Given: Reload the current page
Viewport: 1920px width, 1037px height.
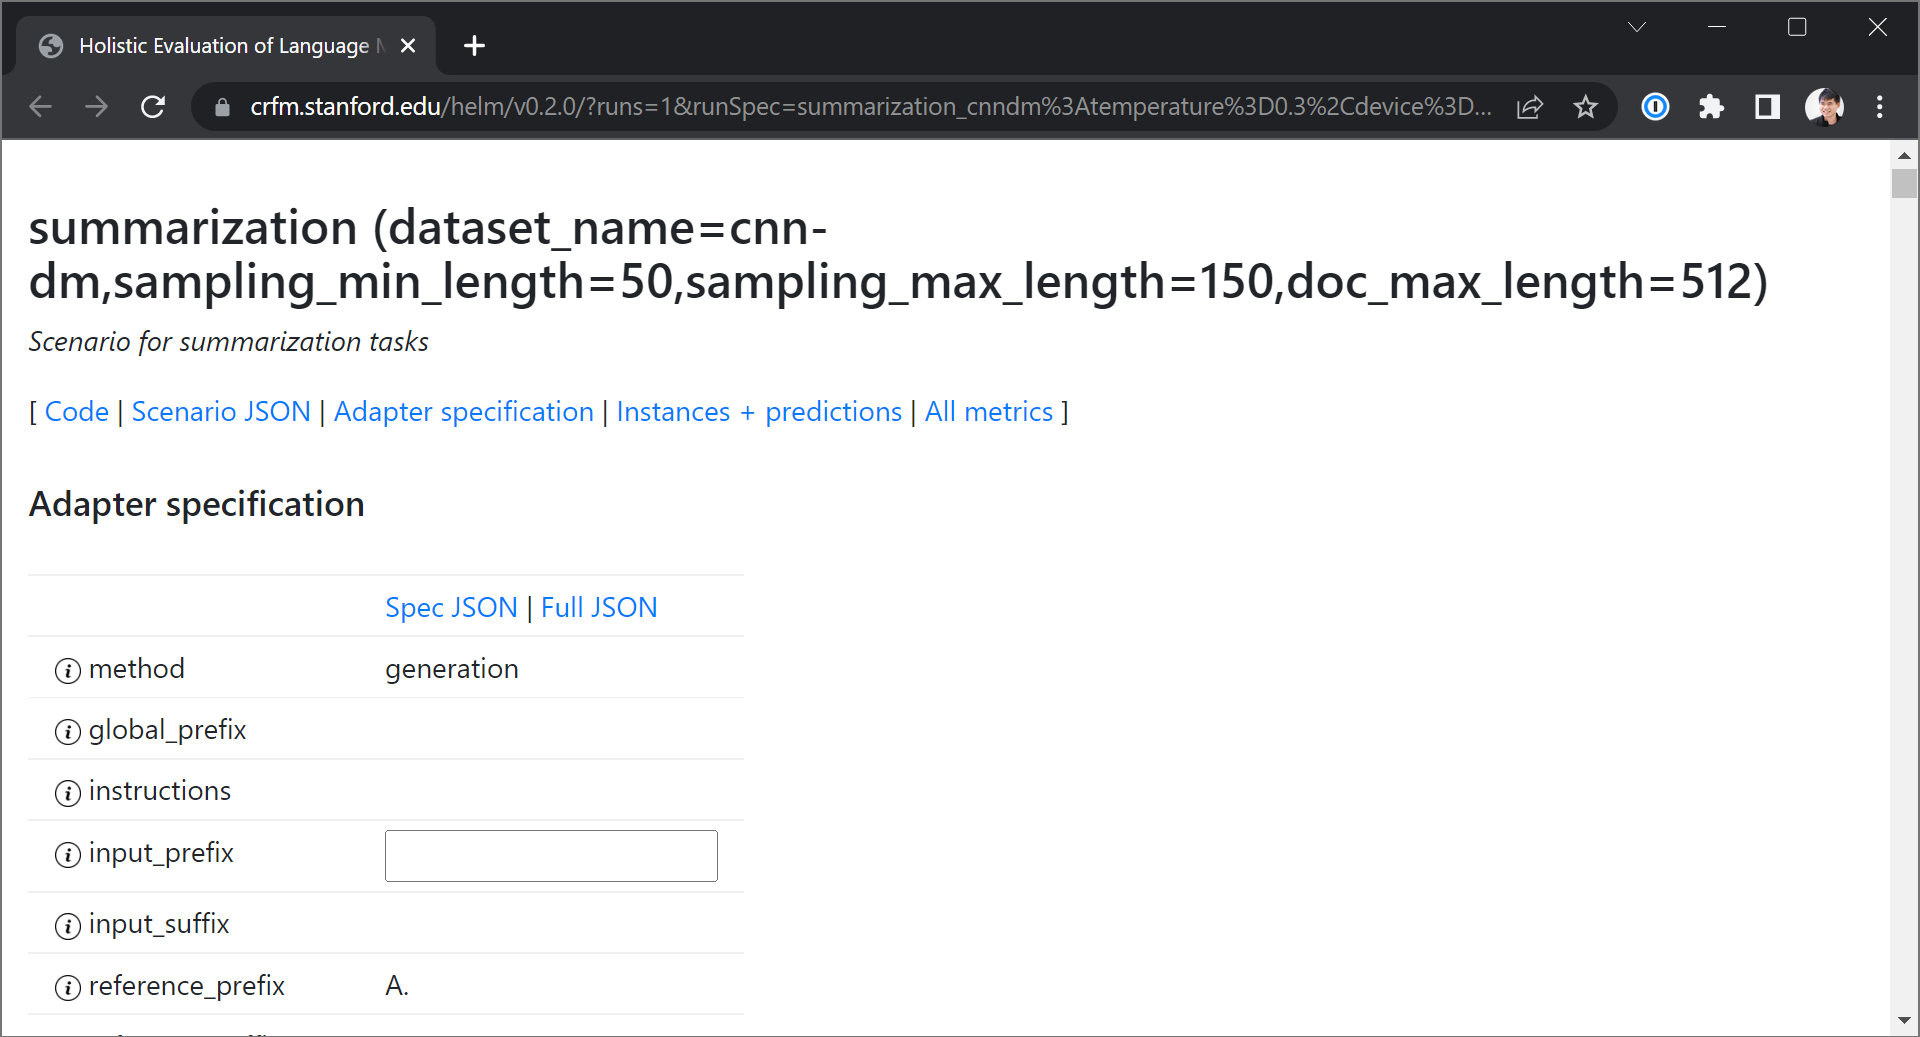Looking at the screenshot, I should (152, 106).
